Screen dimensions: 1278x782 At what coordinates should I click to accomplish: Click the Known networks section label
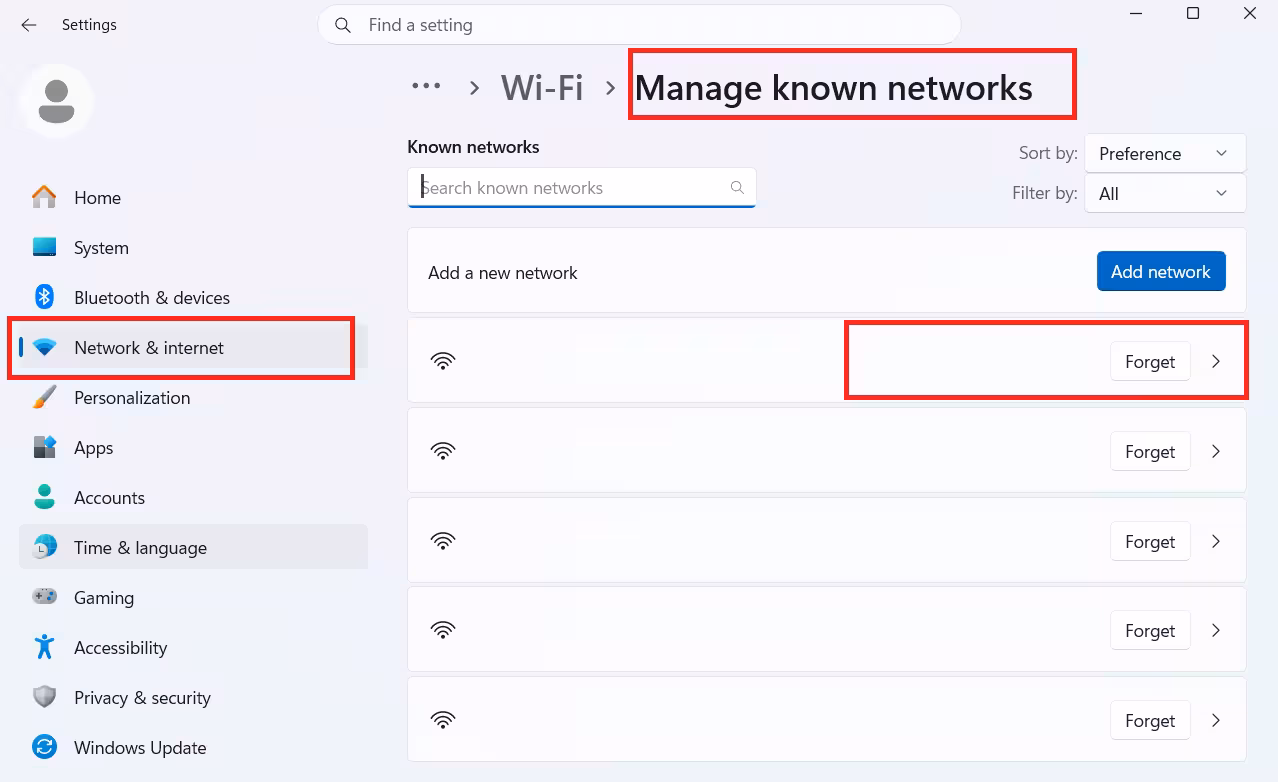473,147
